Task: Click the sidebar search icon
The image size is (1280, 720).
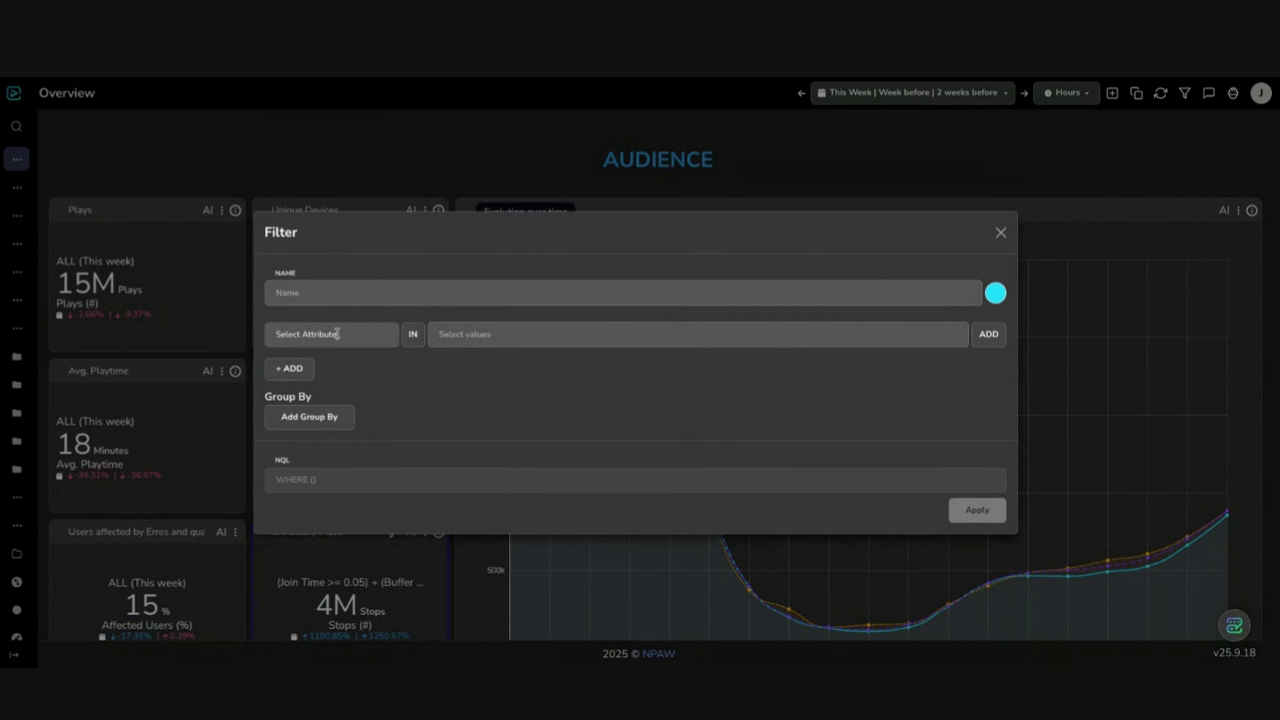Action: (x=16, y=127)
